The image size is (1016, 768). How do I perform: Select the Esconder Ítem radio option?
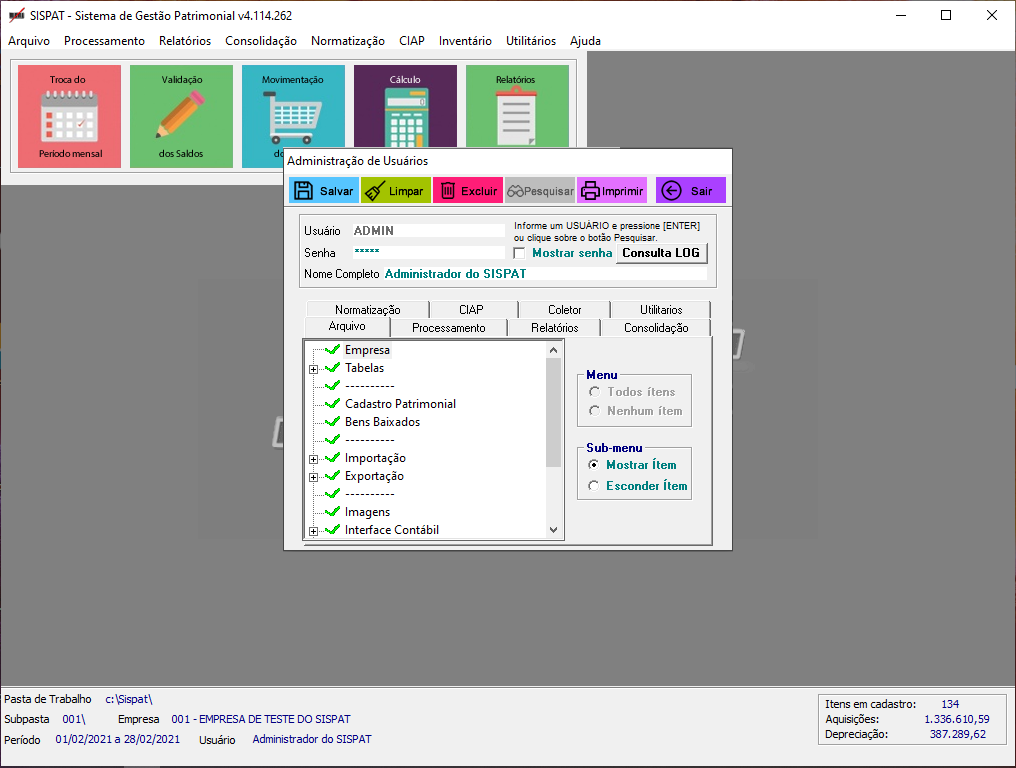click(x=595, y=486)
